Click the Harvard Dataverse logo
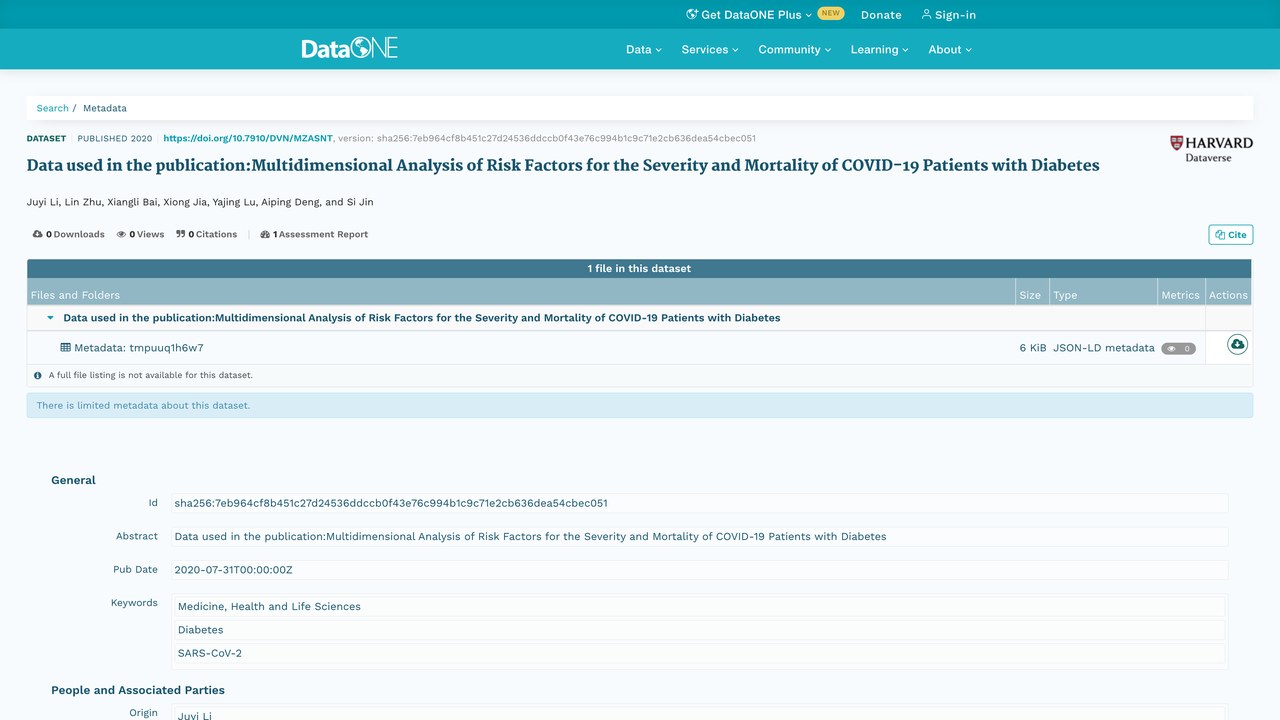The image size is (1280, 720). click(1211, 149)
